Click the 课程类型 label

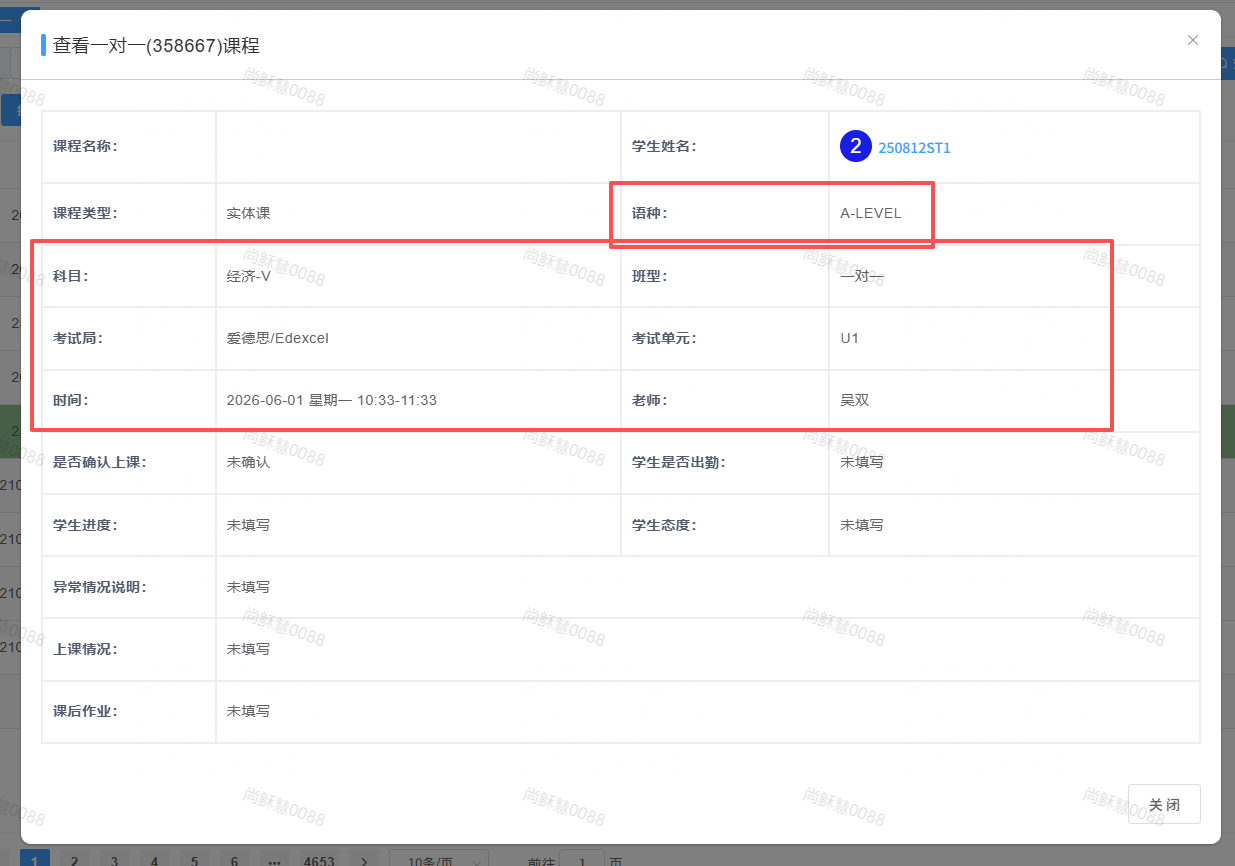coord(85,213)
